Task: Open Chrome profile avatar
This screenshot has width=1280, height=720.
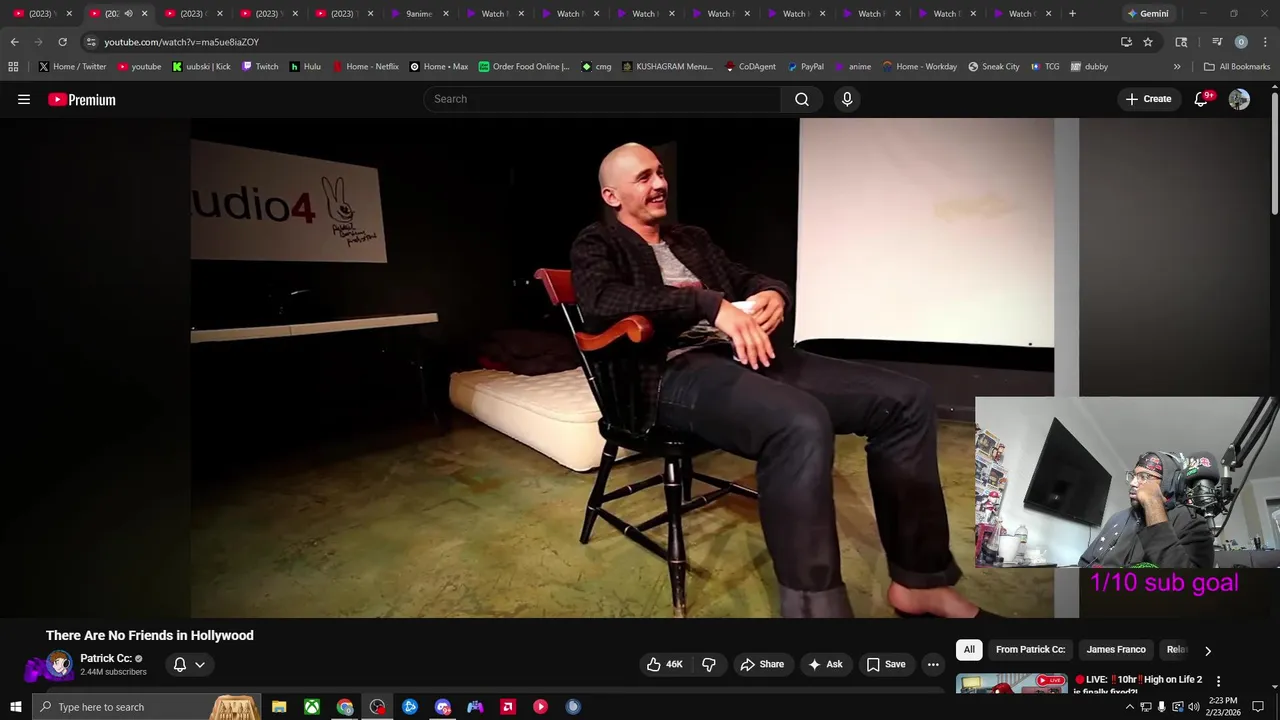Action: point(1241,42)
